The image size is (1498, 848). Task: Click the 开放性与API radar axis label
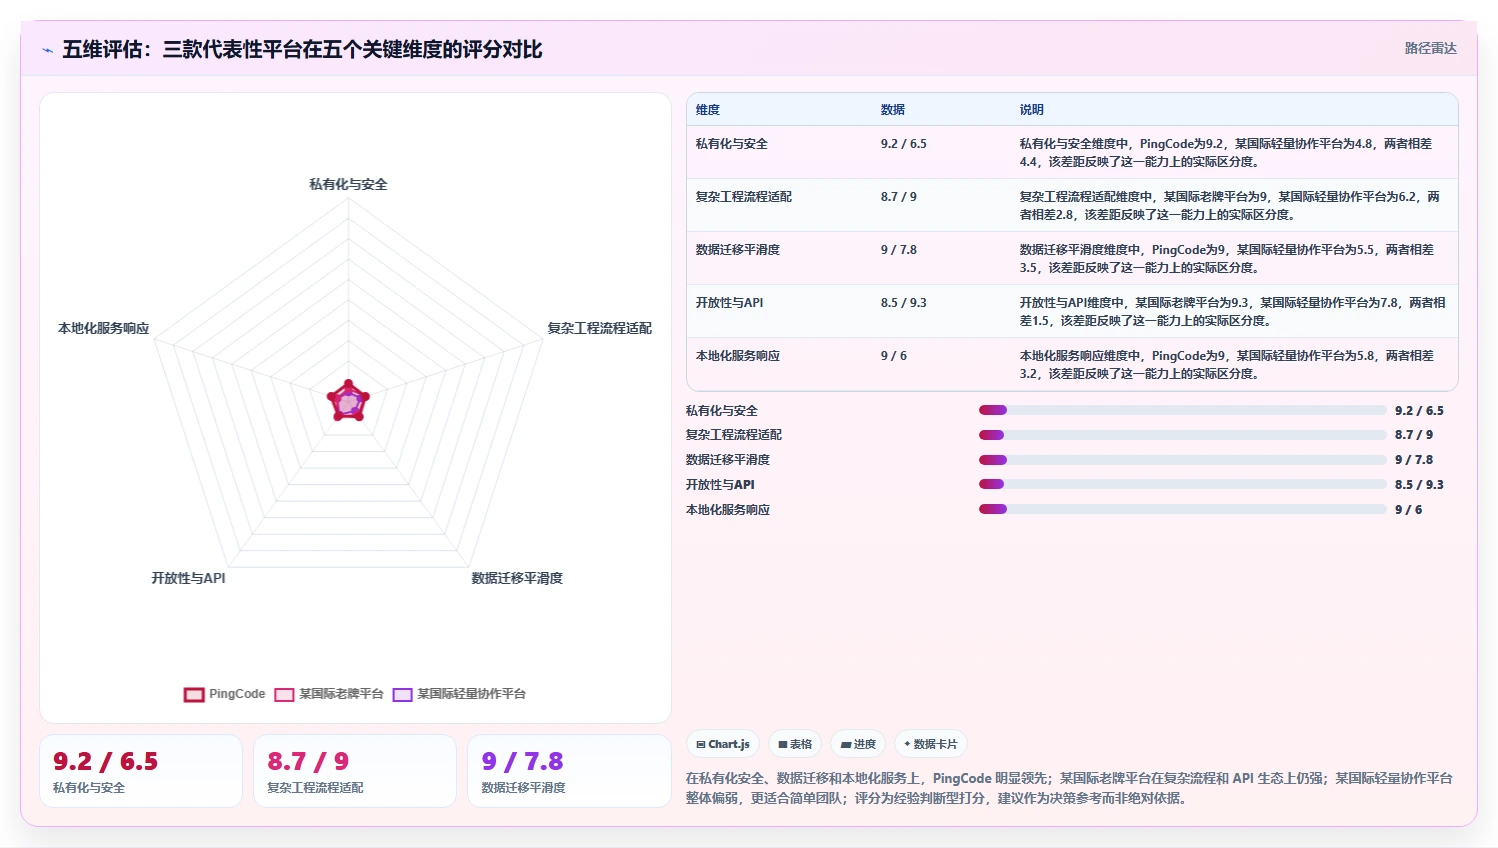pyautogui.click(x=188, y=578)
